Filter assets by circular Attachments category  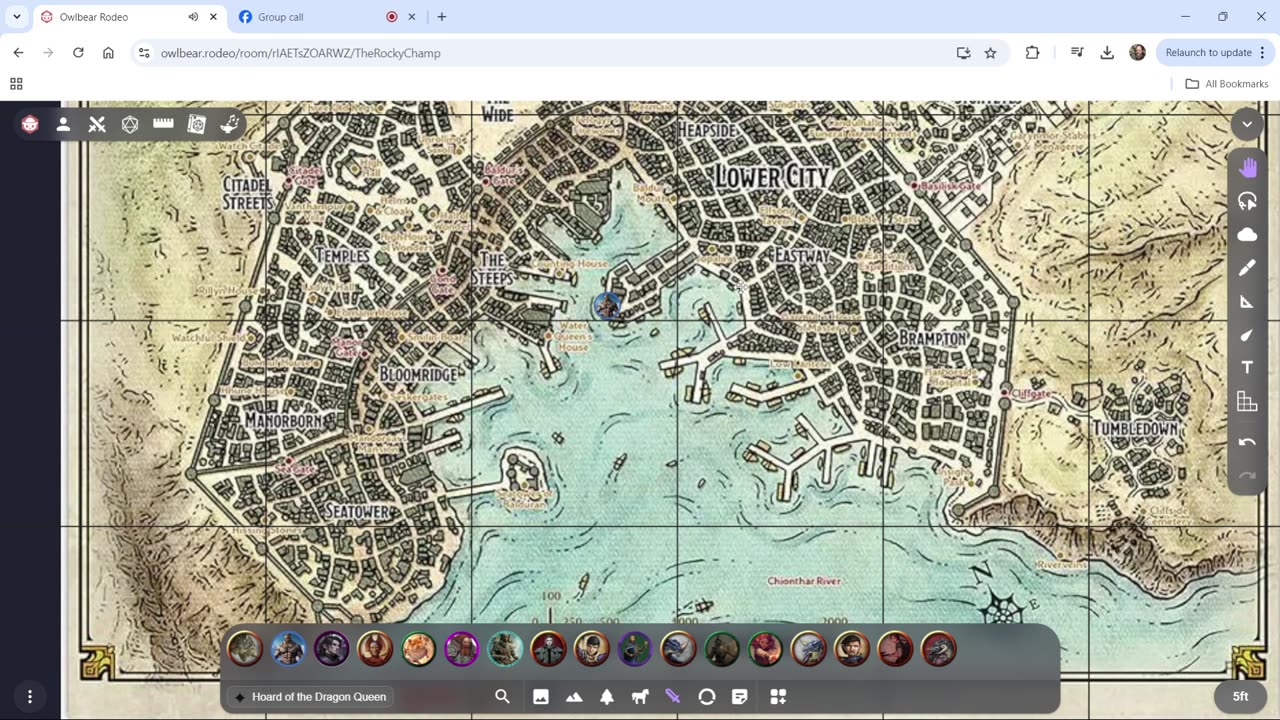[707, 697]
